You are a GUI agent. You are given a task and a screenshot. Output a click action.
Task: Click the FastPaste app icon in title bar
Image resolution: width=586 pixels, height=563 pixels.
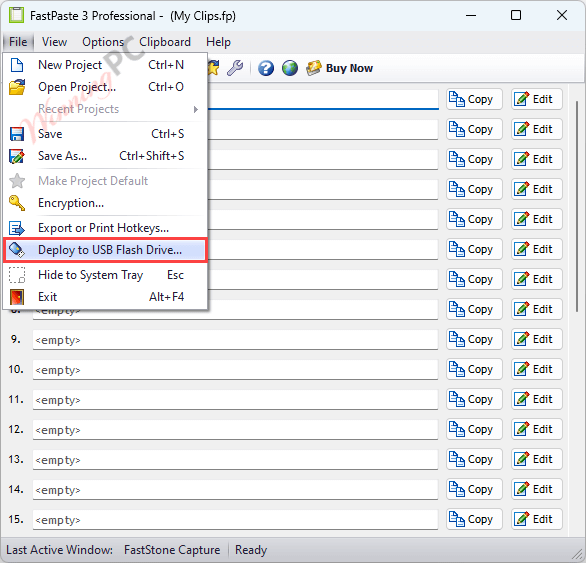click(x=16, y=15)
